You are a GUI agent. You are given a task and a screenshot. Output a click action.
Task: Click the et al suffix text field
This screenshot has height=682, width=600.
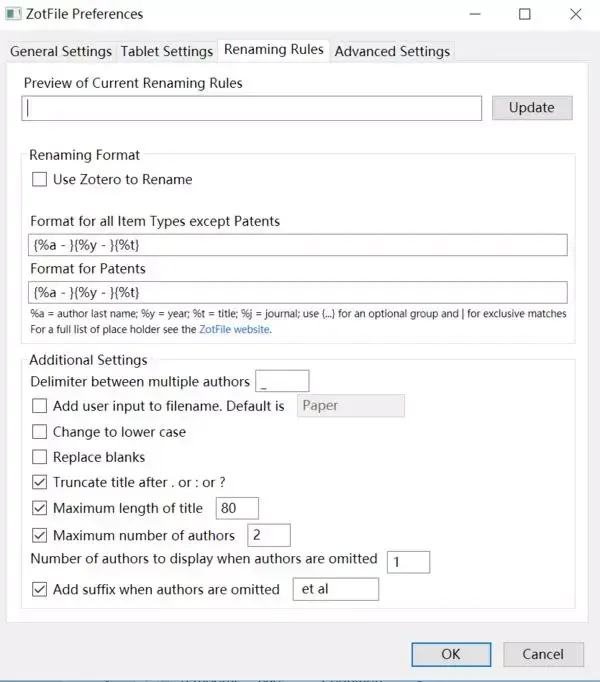click(335, 589)
